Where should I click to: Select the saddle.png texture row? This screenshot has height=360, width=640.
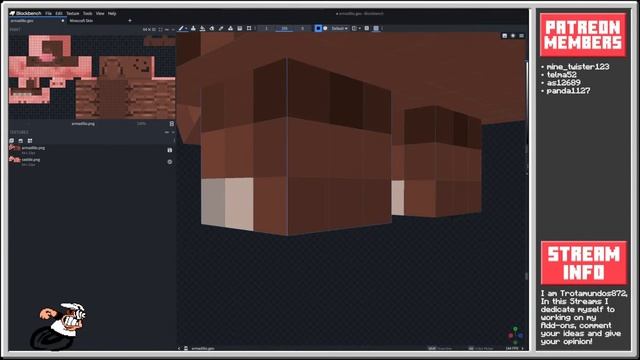coord(92,162)
